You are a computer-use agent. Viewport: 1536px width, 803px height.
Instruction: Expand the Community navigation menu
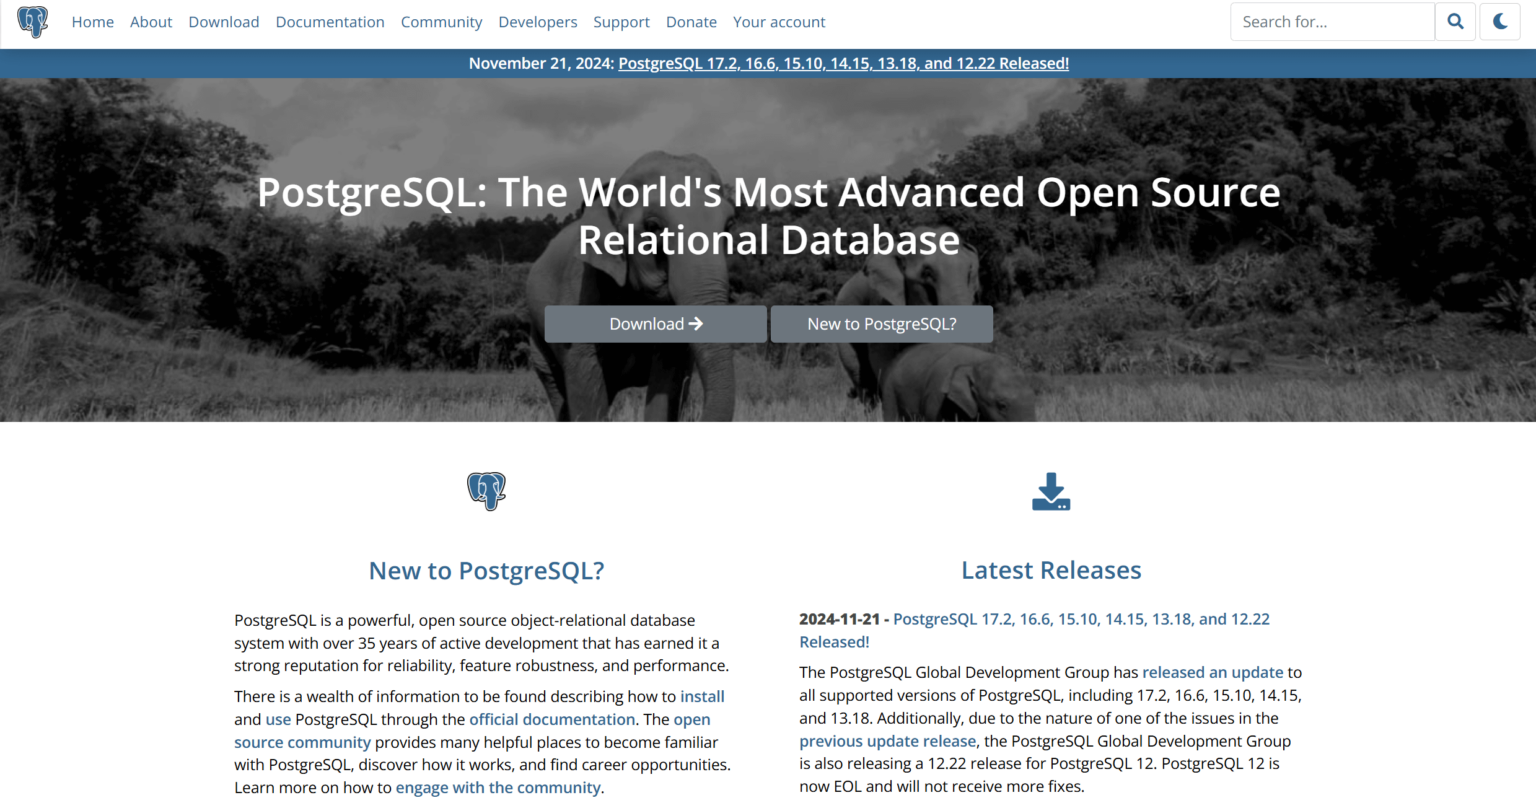441,21
